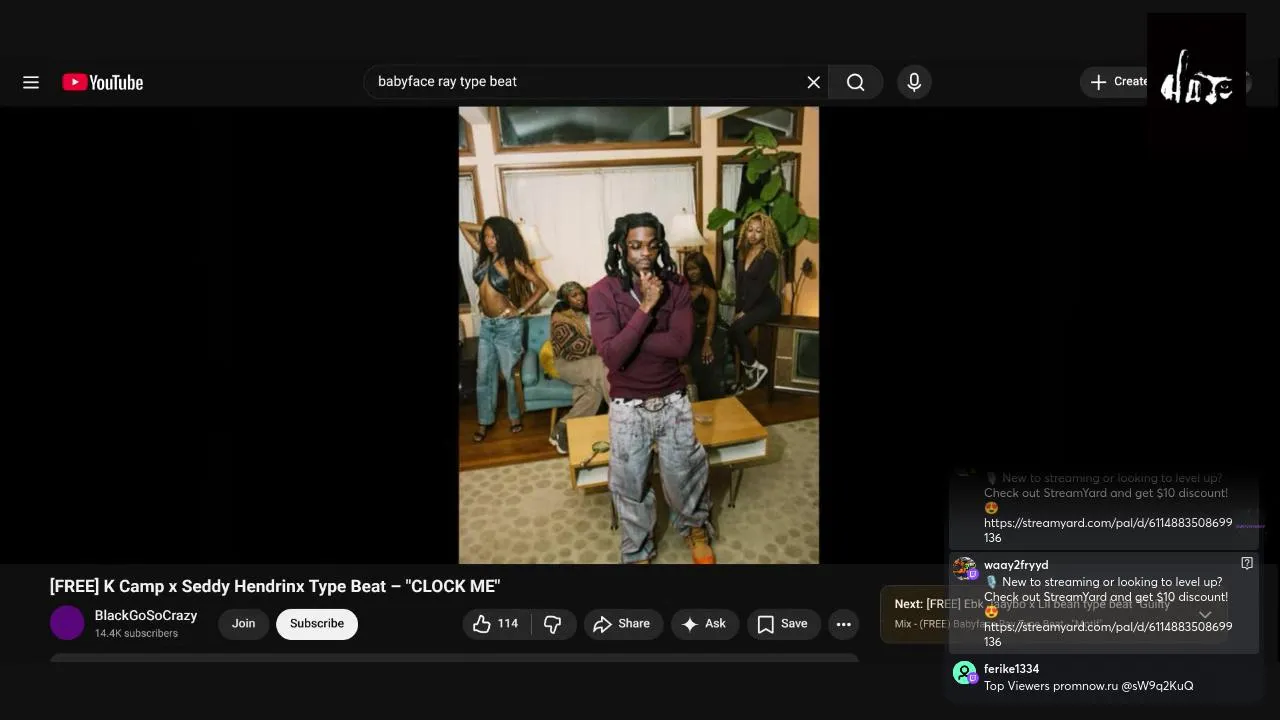Like the video using the thumbs up
Viewport: 1280px width, 720px height.
coord(482,624)
